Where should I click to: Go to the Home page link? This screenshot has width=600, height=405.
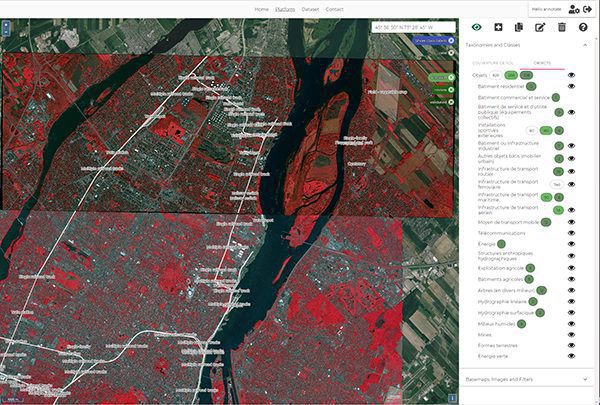pyautogui.click(x=262, y=9)
